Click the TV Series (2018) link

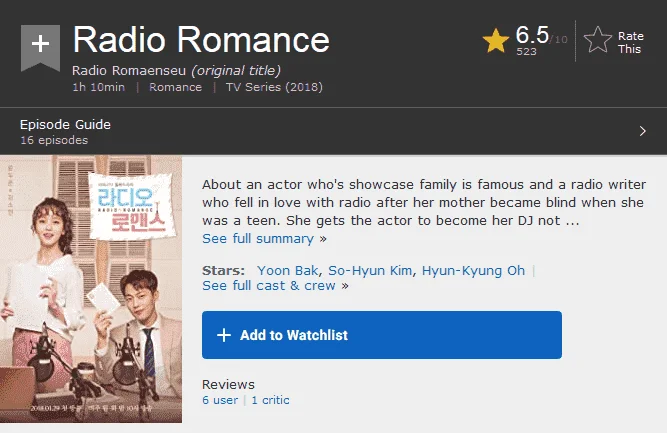point(274,87)
